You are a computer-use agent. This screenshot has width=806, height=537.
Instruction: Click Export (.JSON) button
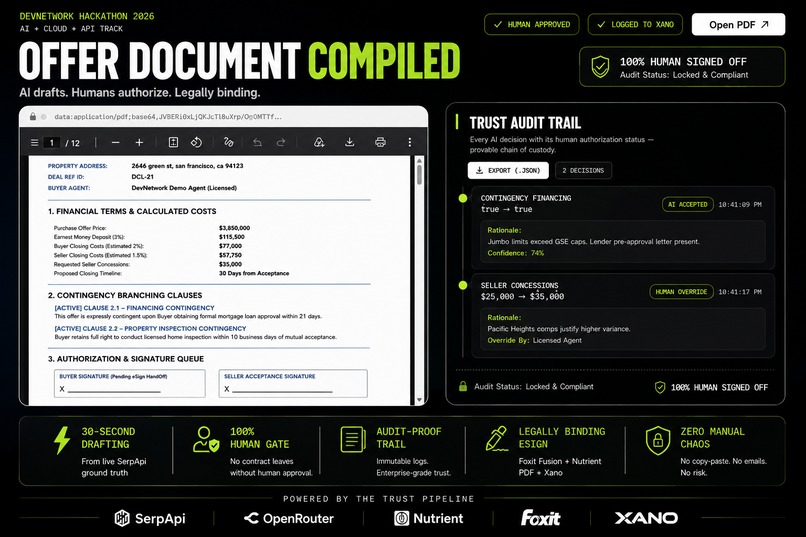point(508,171)
